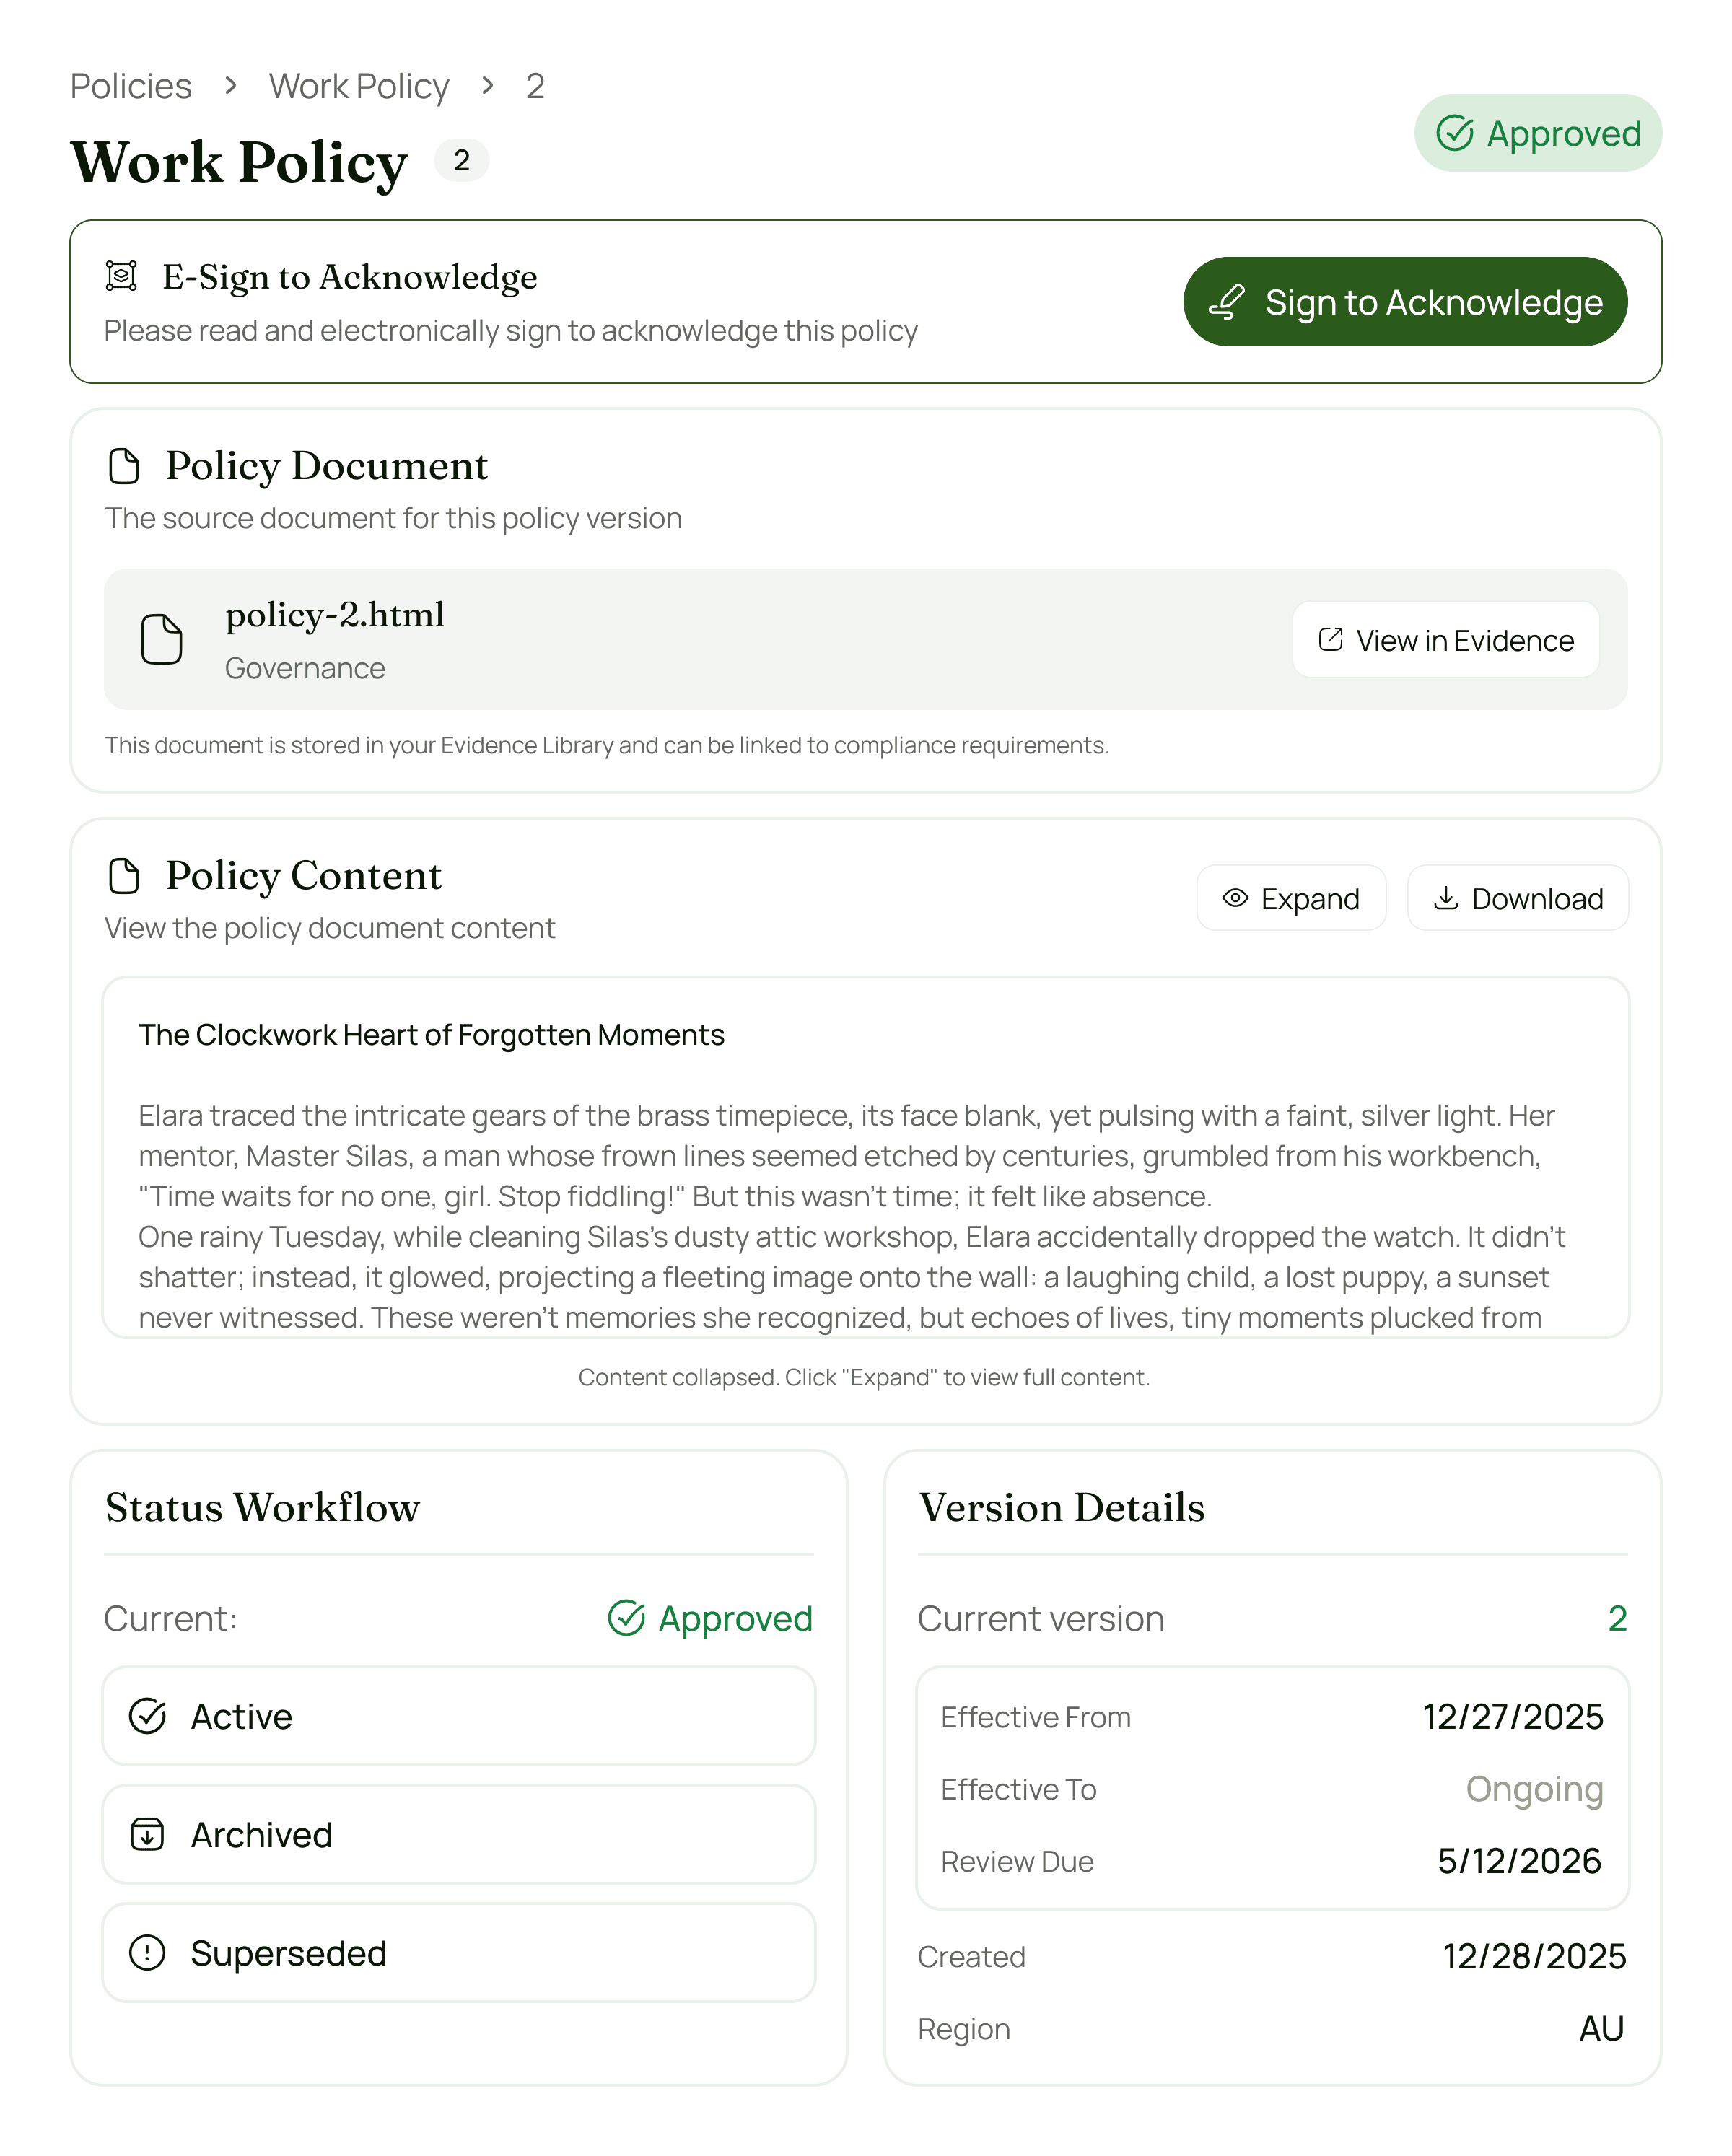Open Work Policy from the breadcrumb
Image resolution: width=1732 pixels, height=2156 pixels.
tap(358, 86)
